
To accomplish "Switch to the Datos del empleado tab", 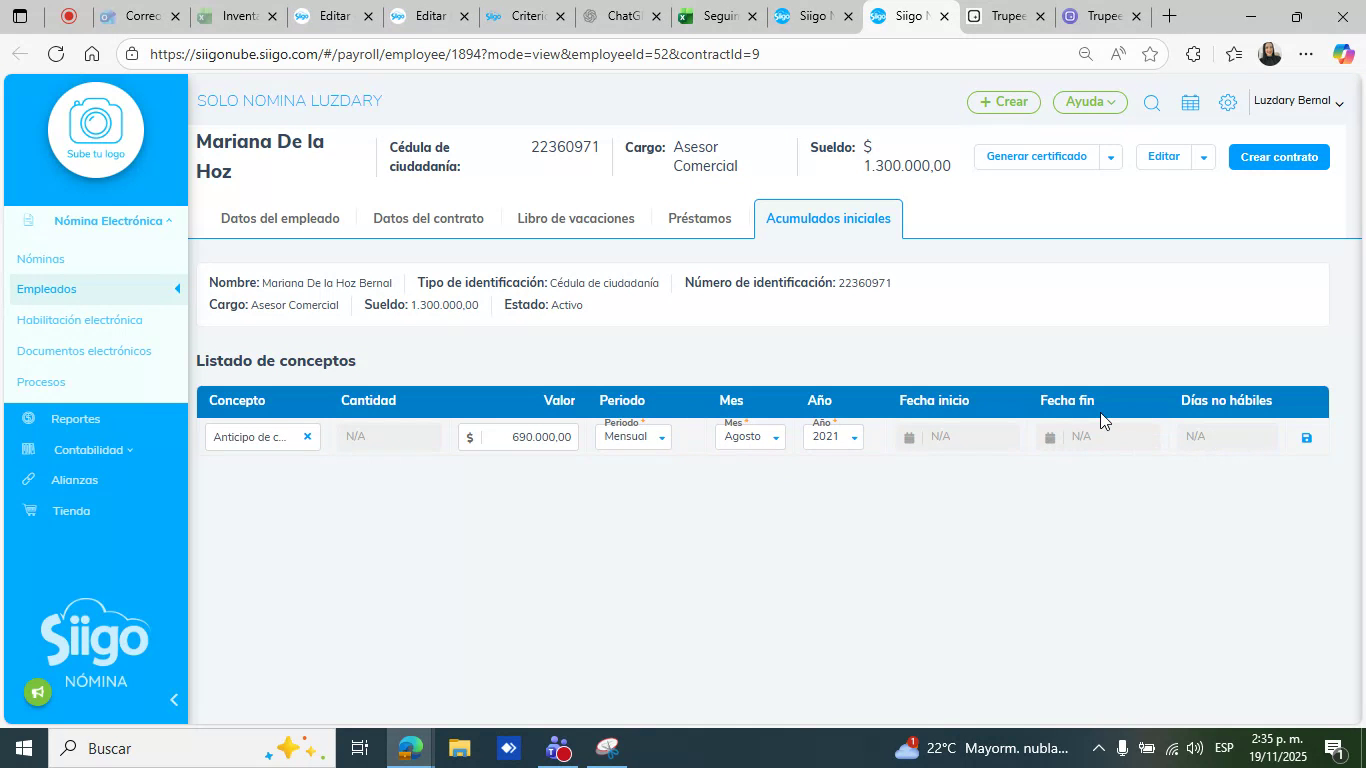I will tap(280, 218).
